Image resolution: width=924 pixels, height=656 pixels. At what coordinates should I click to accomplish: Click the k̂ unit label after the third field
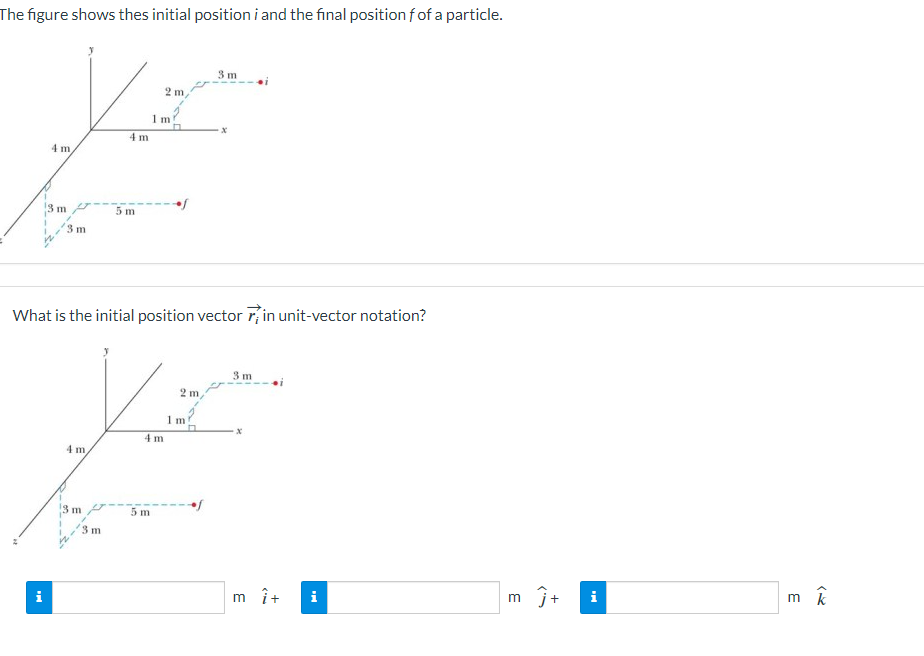[821, 596]
